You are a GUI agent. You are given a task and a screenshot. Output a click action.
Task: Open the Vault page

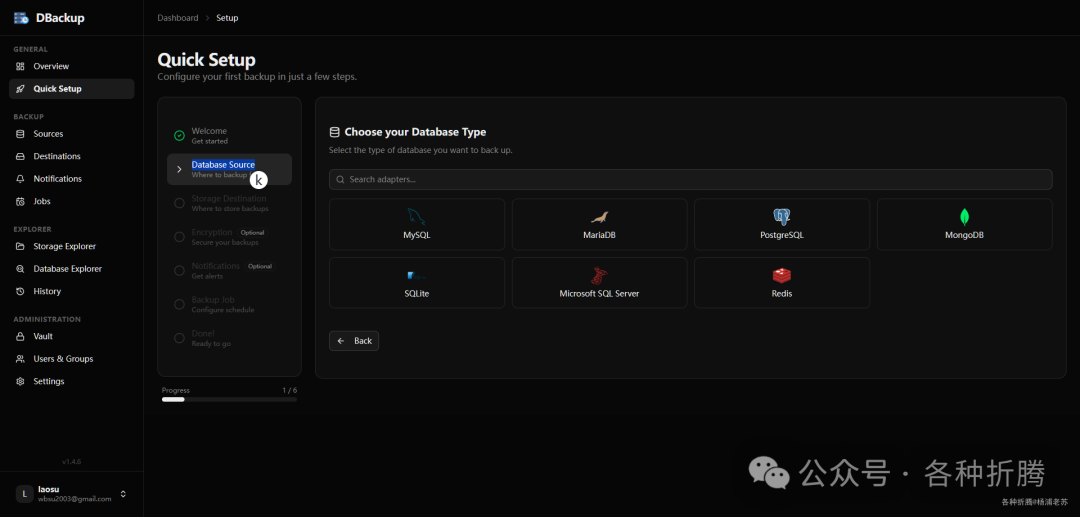click(72, 337)
